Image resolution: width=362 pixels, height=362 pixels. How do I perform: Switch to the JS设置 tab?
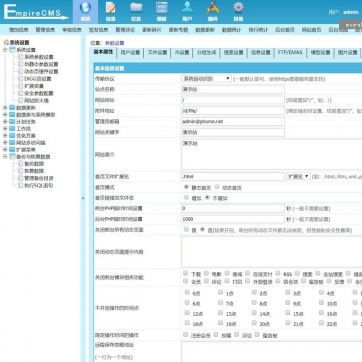coord(182,53)
